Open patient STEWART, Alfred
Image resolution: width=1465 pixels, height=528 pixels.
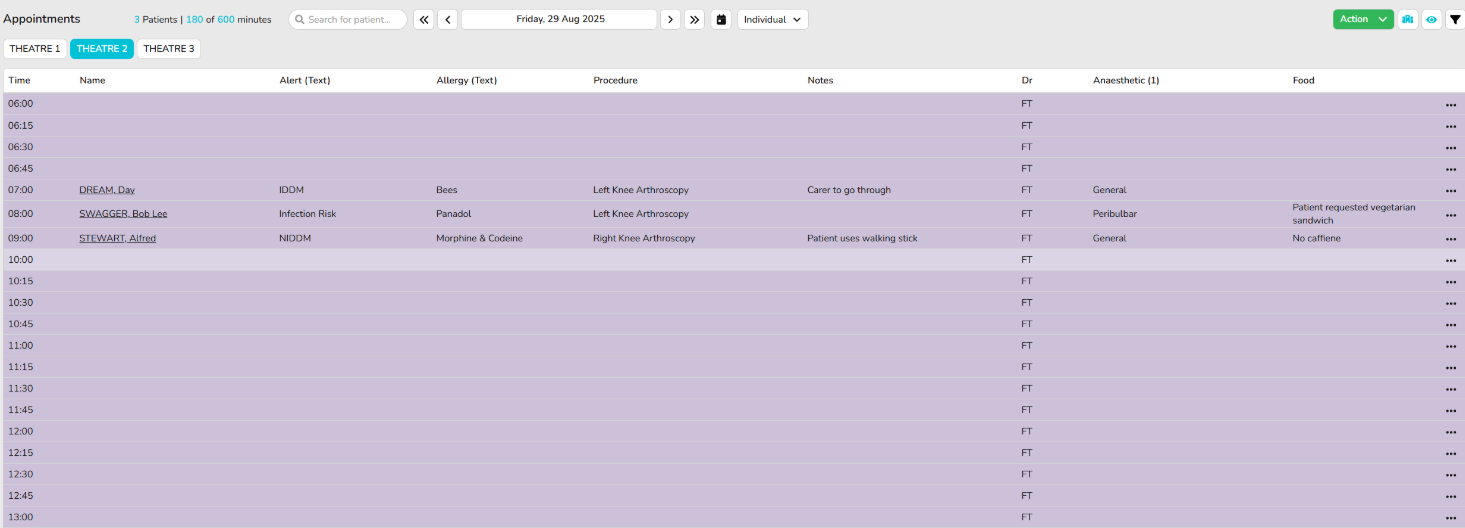[x=117, y=239]
